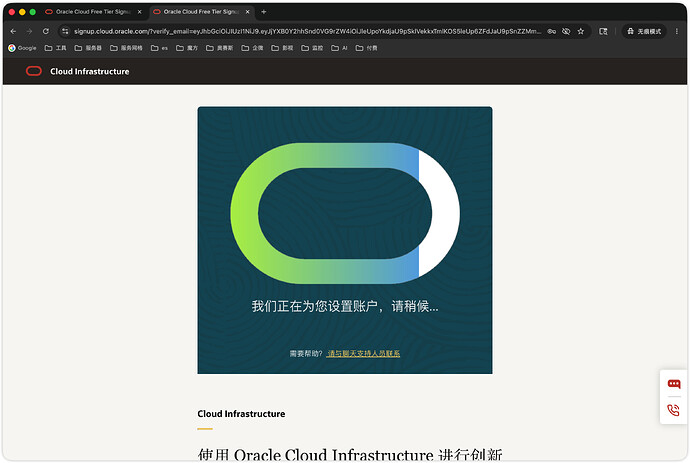Image resolution: width=690 pixels, height=463 pixels.
Task: Go back with the browser back arrow
Action: point(13,31)
